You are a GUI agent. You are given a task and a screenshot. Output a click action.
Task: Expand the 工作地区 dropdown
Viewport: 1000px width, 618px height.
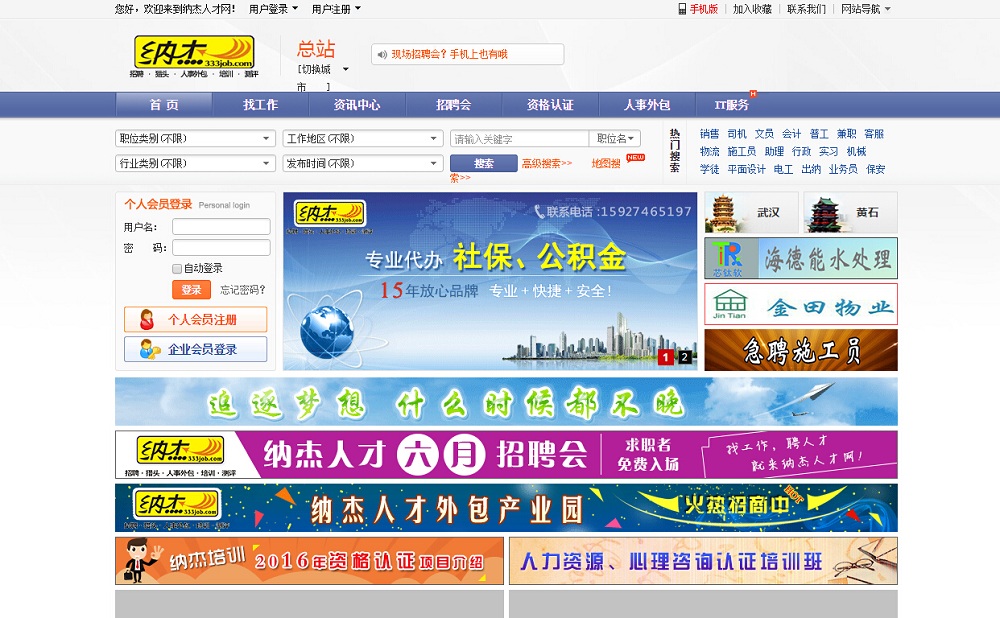point(363,138)
